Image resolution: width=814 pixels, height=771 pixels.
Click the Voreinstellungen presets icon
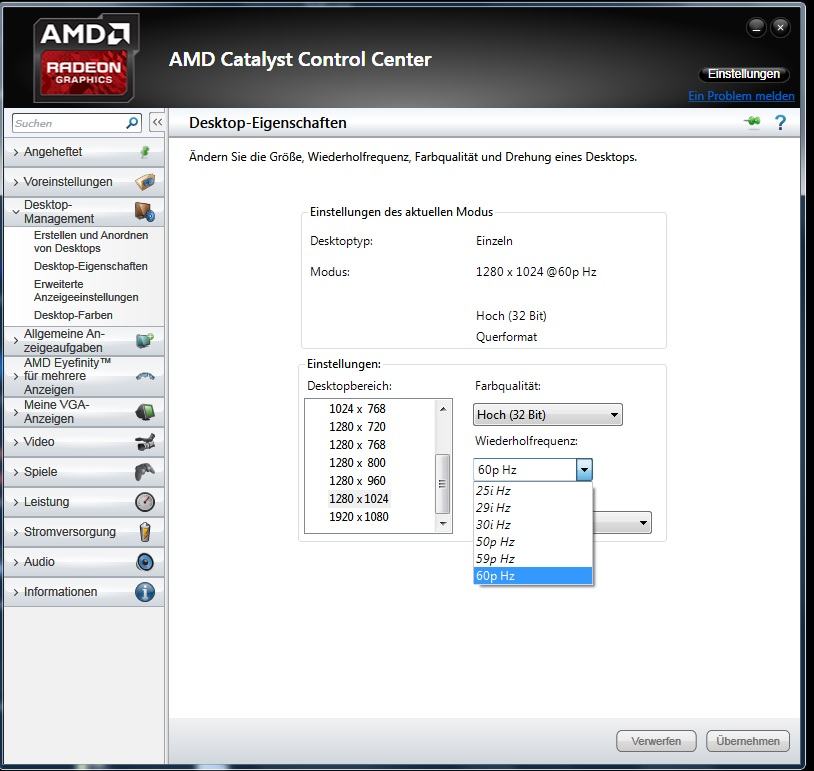pyautogui.click(x=145, y=182)
